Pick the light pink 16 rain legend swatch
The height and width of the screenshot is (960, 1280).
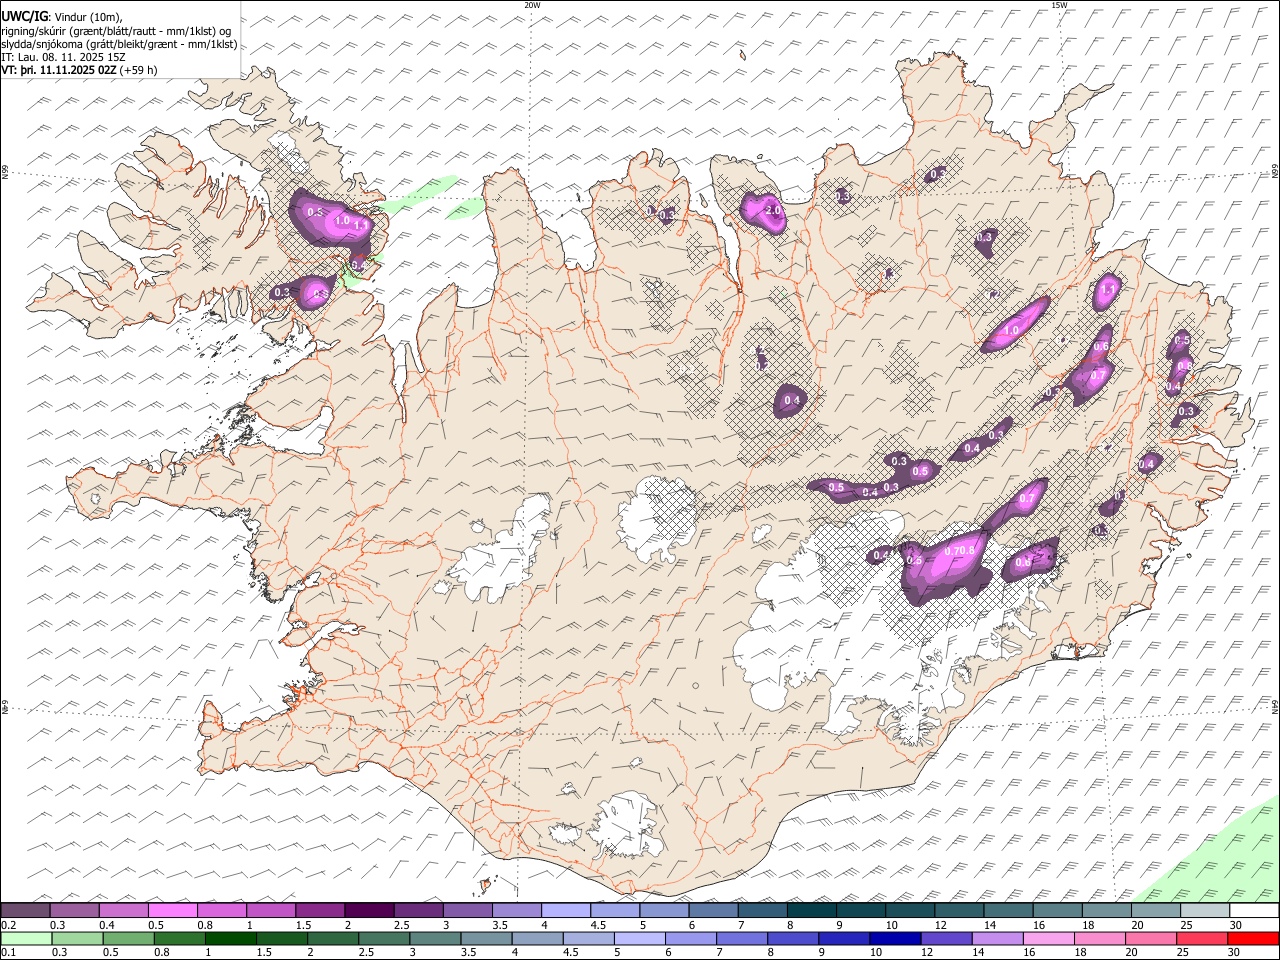tap(1049, 939)
